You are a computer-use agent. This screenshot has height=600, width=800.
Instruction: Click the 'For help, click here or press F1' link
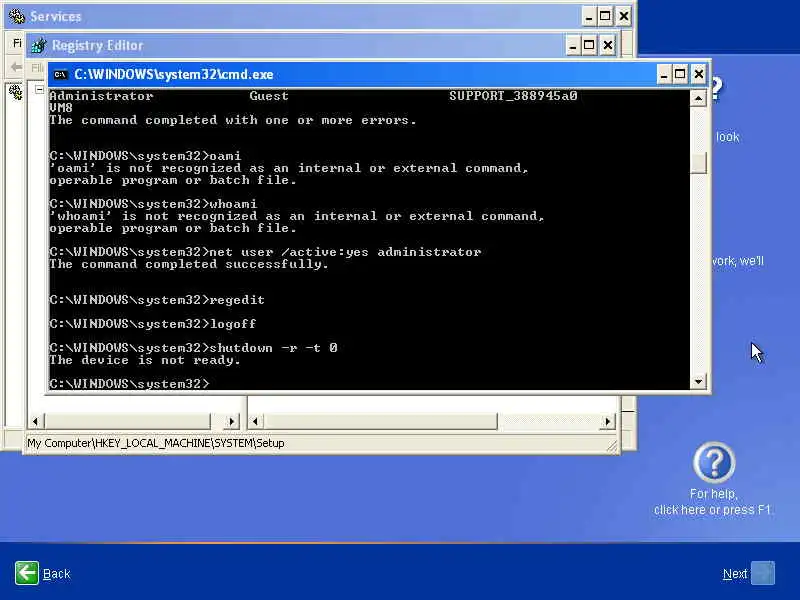click(x=713, y=502)
